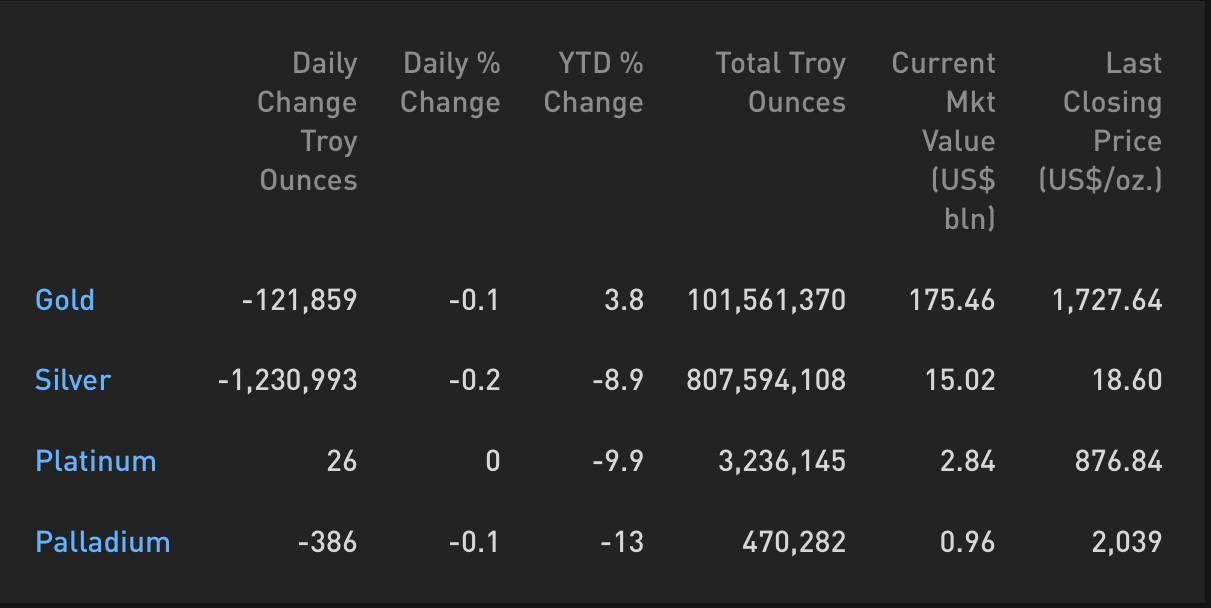Select Platinum's YTD change -9.9 cell
Screen dimensions: 1211x608
pos(622,461)
